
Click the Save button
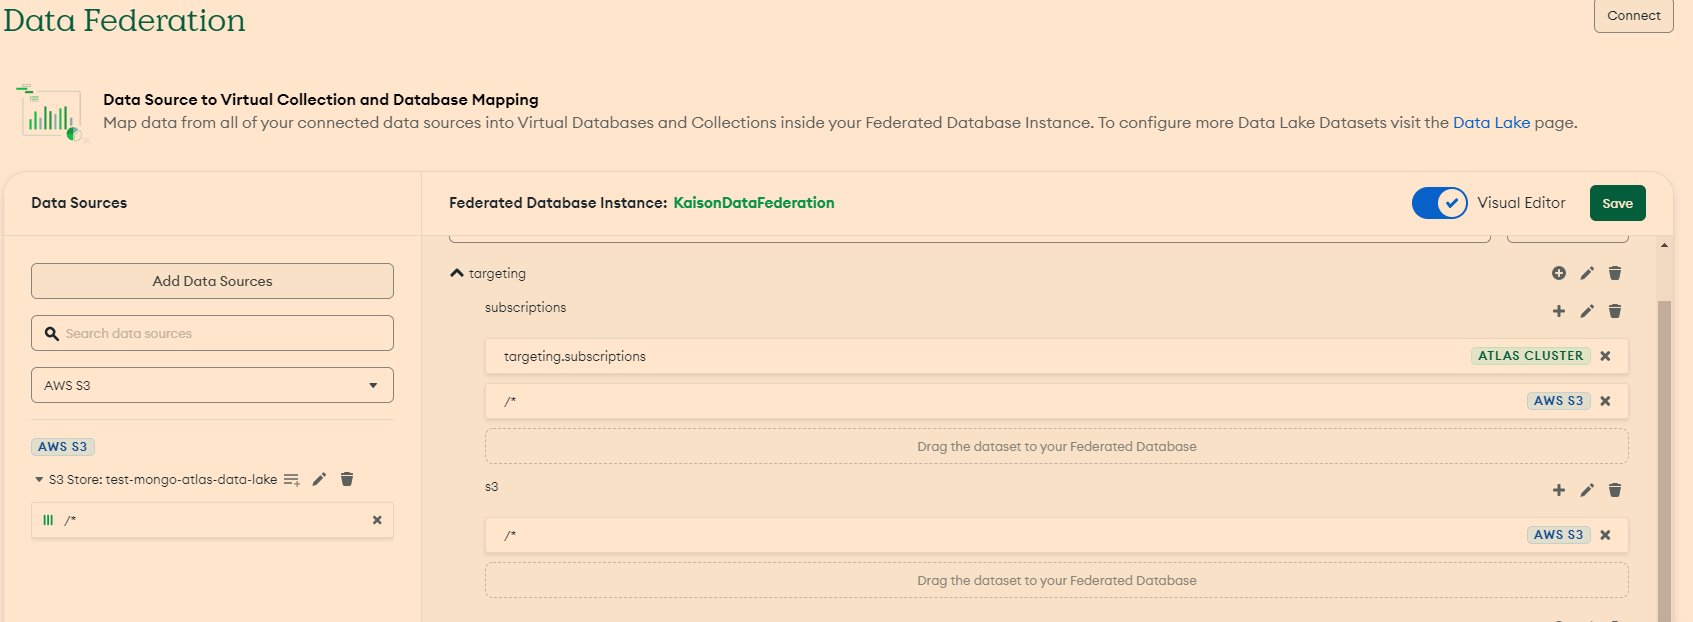[x=1617, y=203]
